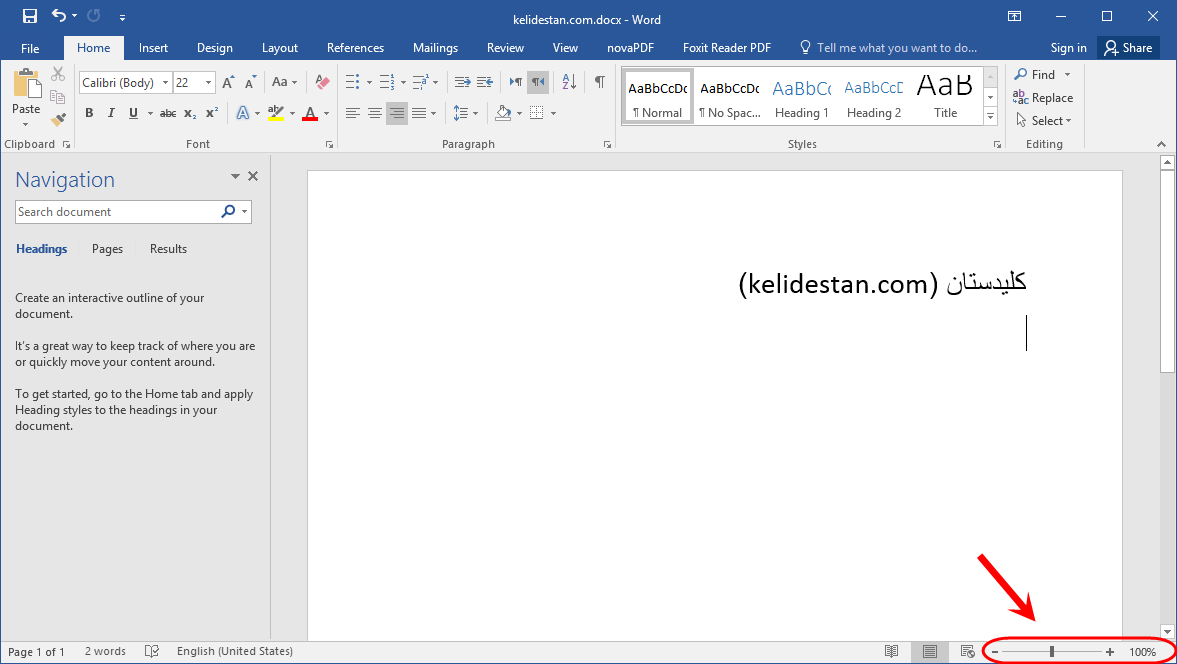Sort text with the A-Z sort icon

[x=569, y=82]
